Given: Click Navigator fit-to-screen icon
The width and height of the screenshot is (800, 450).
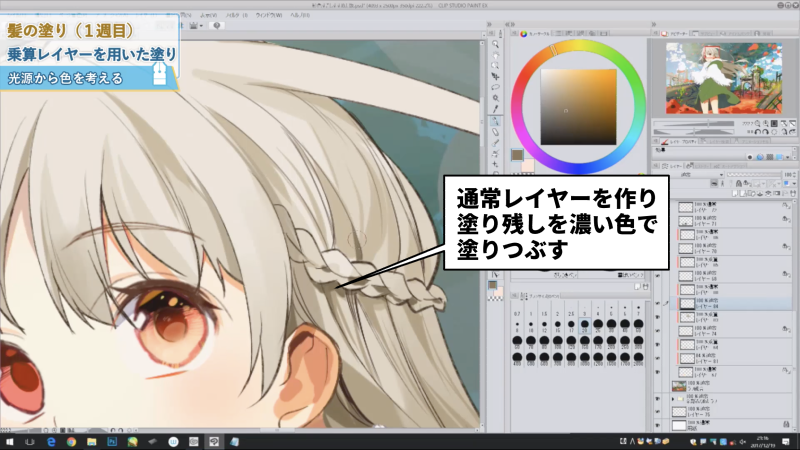Looking at the screenshot, I should pos(784,123).
